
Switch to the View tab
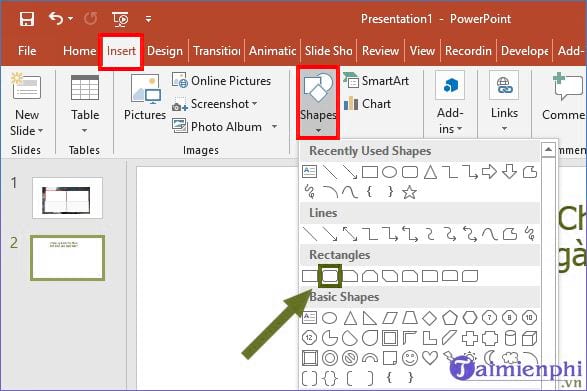pos(422,51)
